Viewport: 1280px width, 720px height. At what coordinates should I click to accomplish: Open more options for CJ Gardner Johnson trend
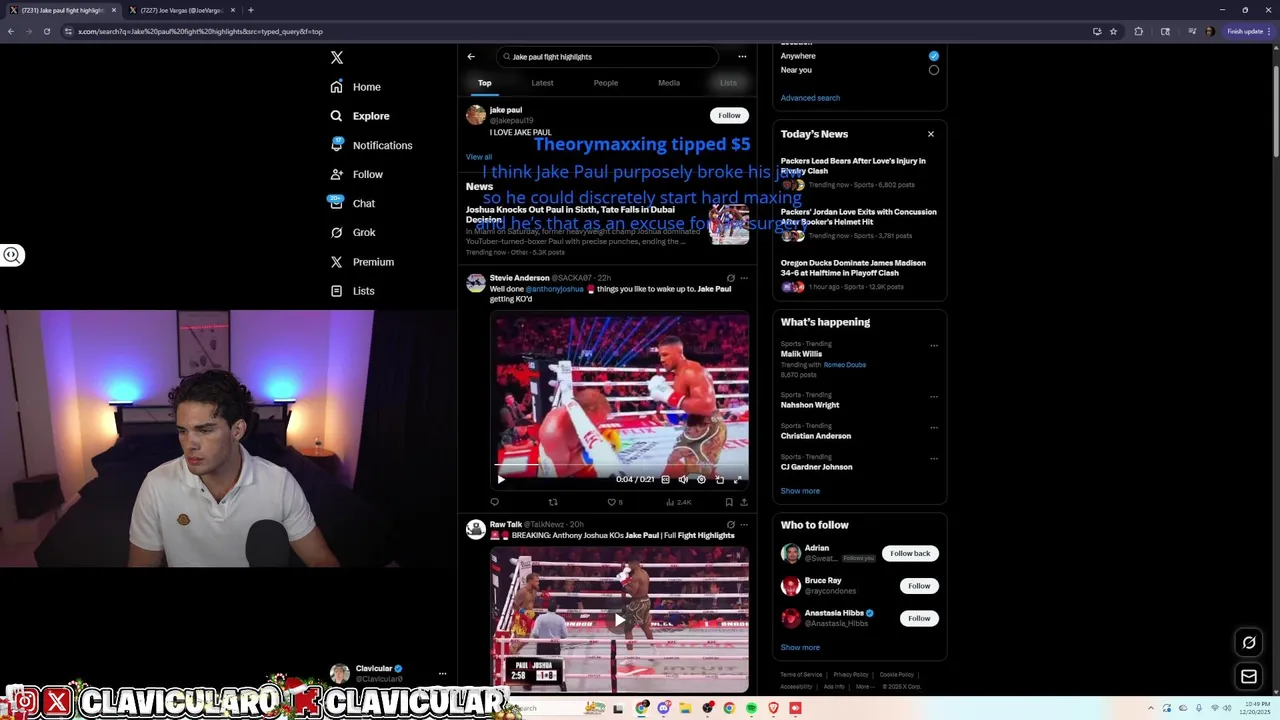[934, 459]
